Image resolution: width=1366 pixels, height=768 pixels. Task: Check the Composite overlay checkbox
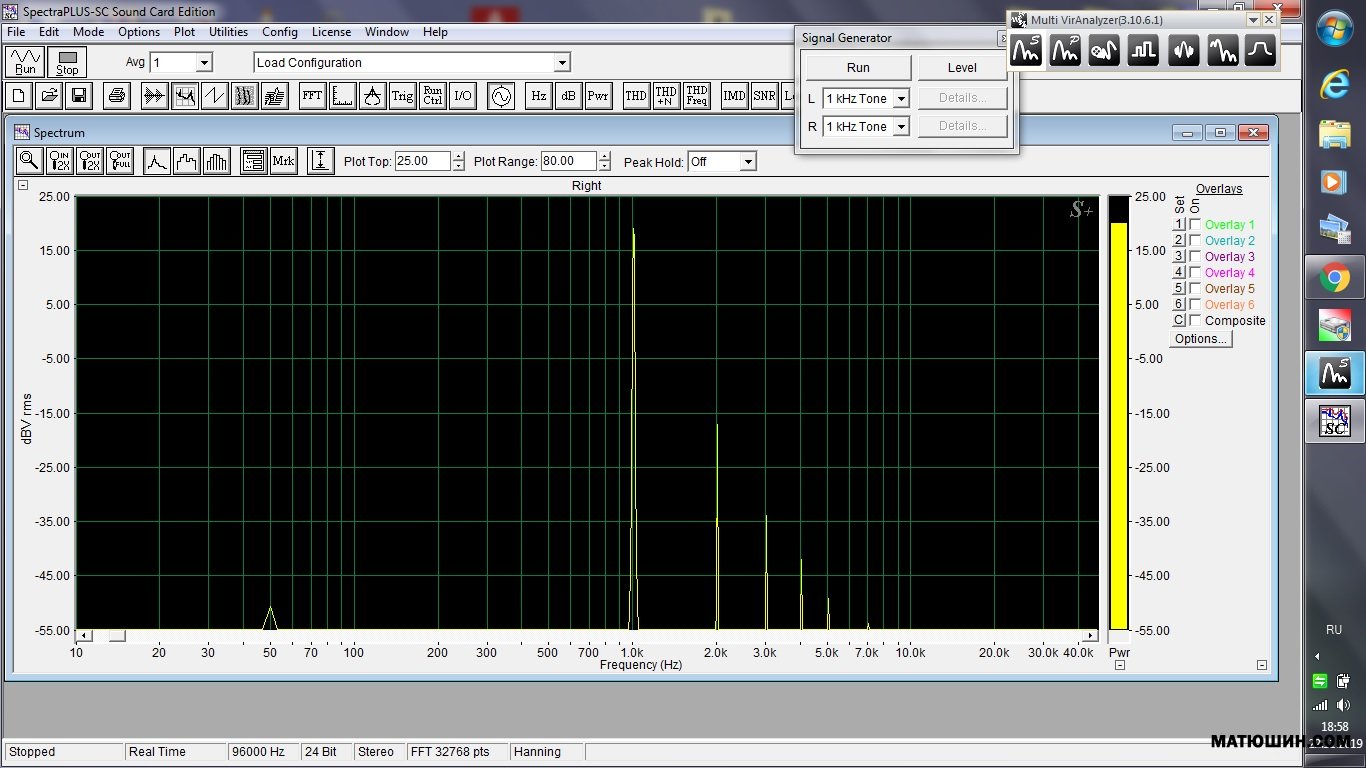pyautogui.click(x=1195, y=321)
